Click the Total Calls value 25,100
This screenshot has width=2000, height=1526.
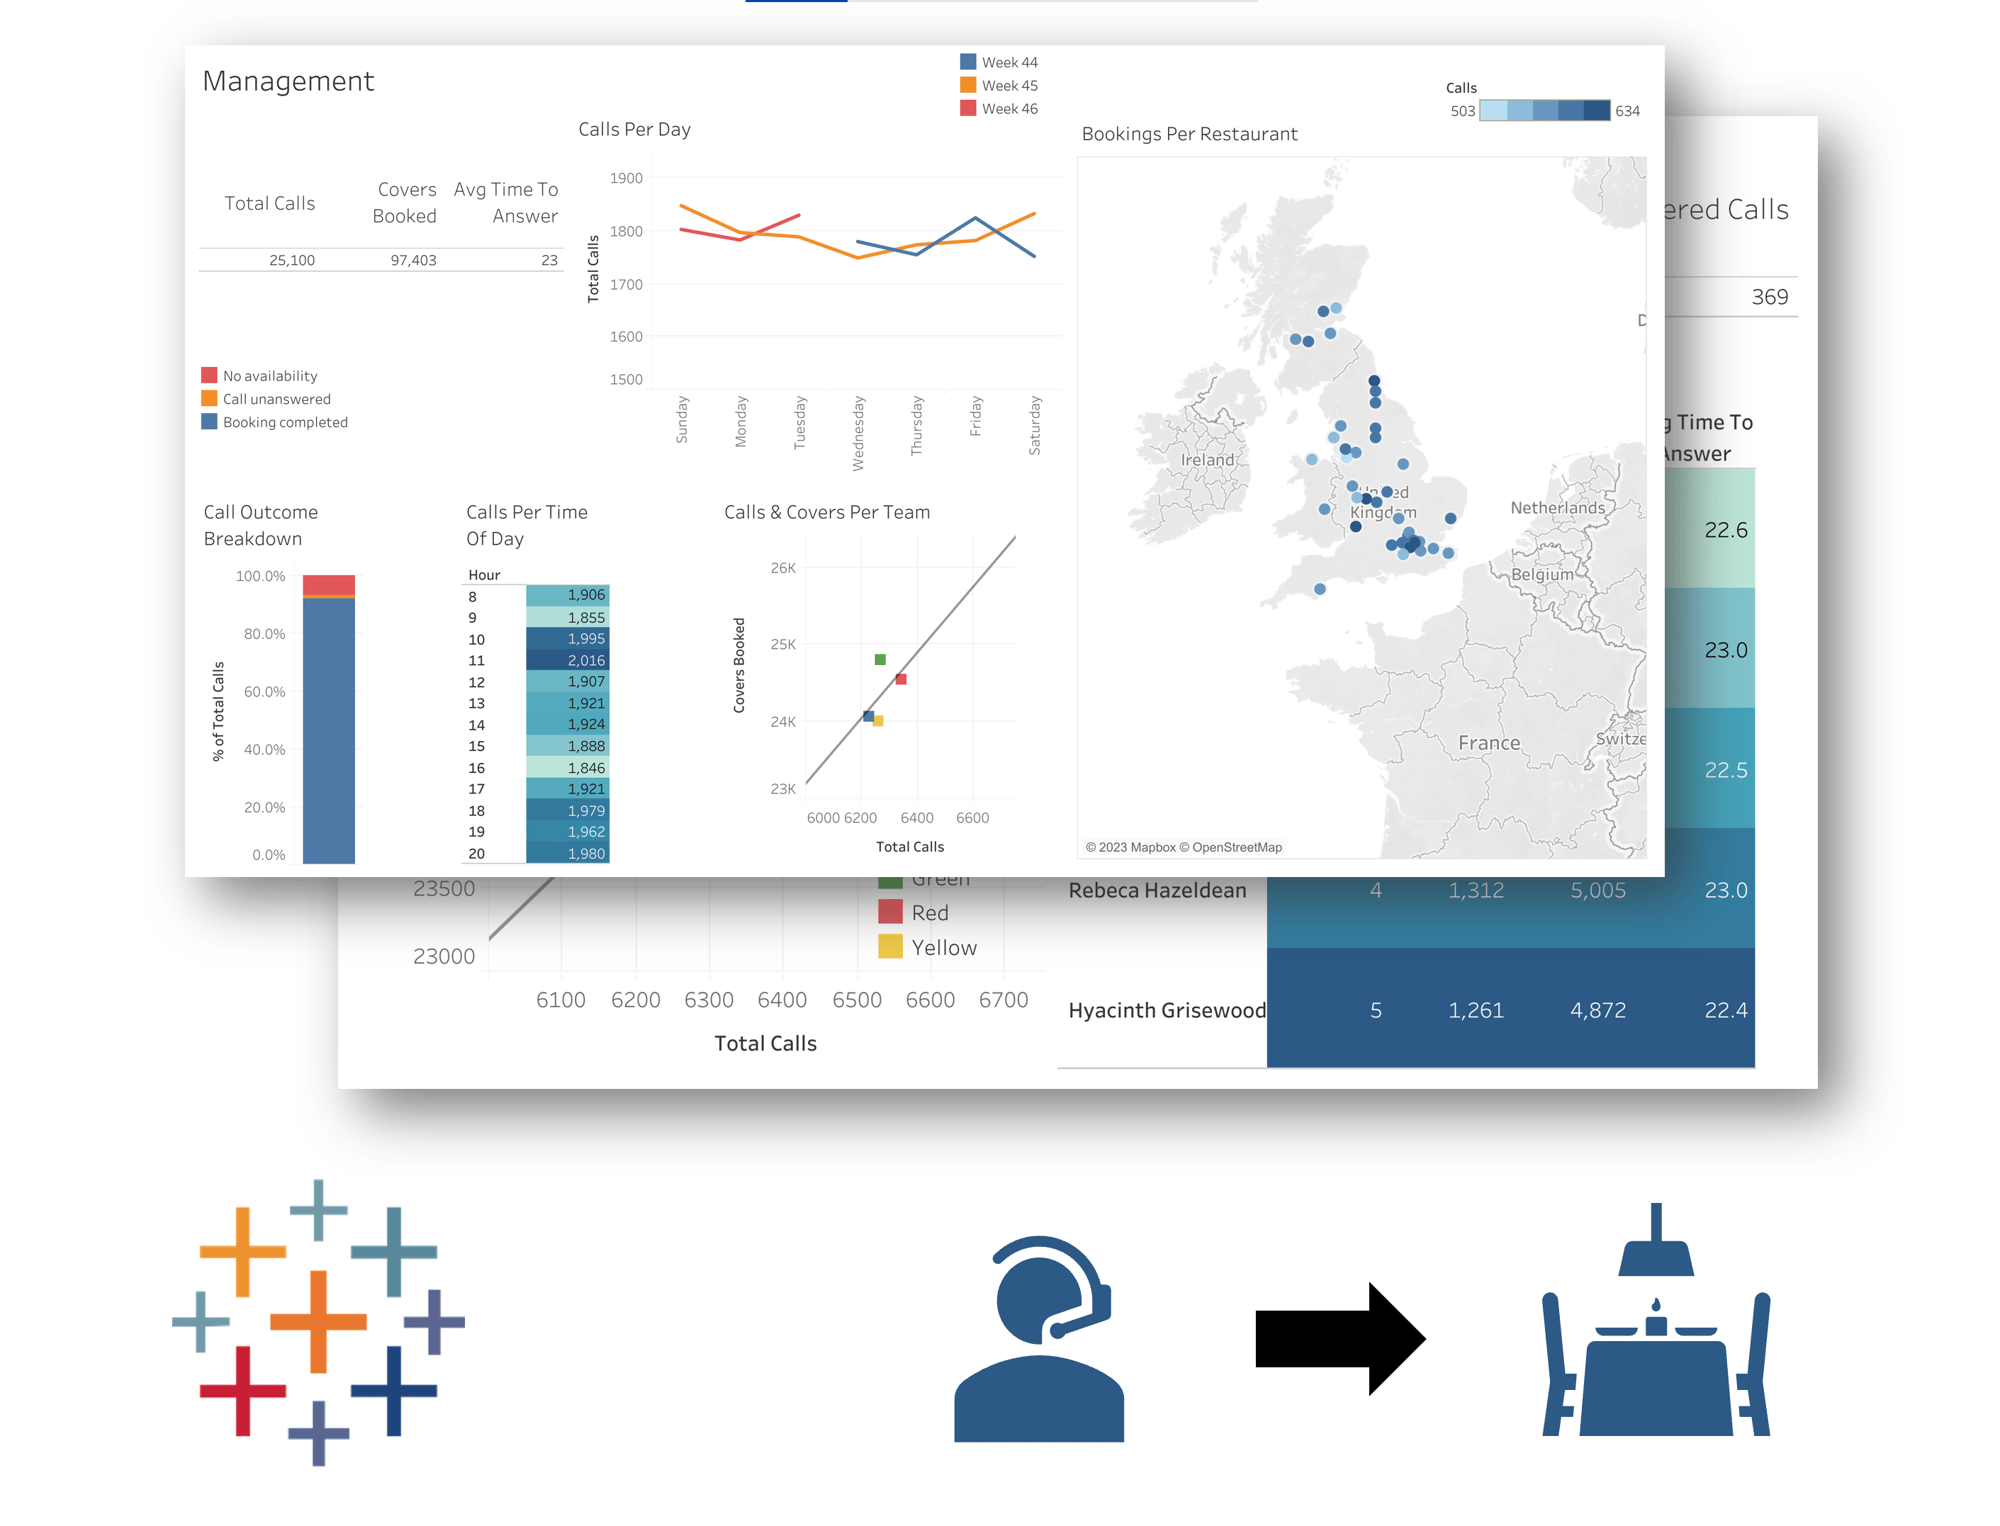(292, 260)
